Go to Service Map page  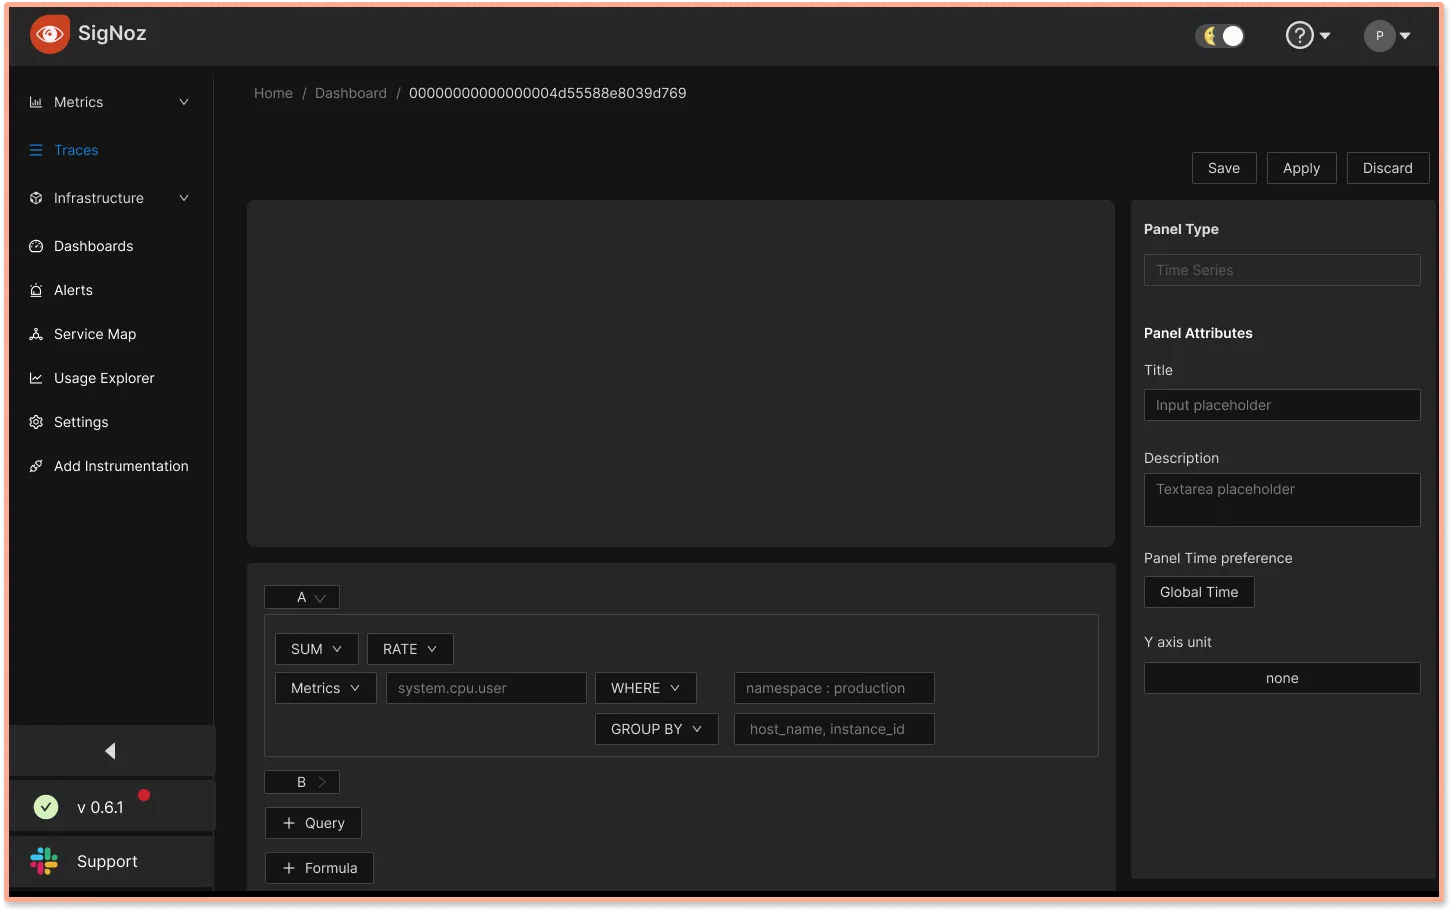[x=95, y=334]
